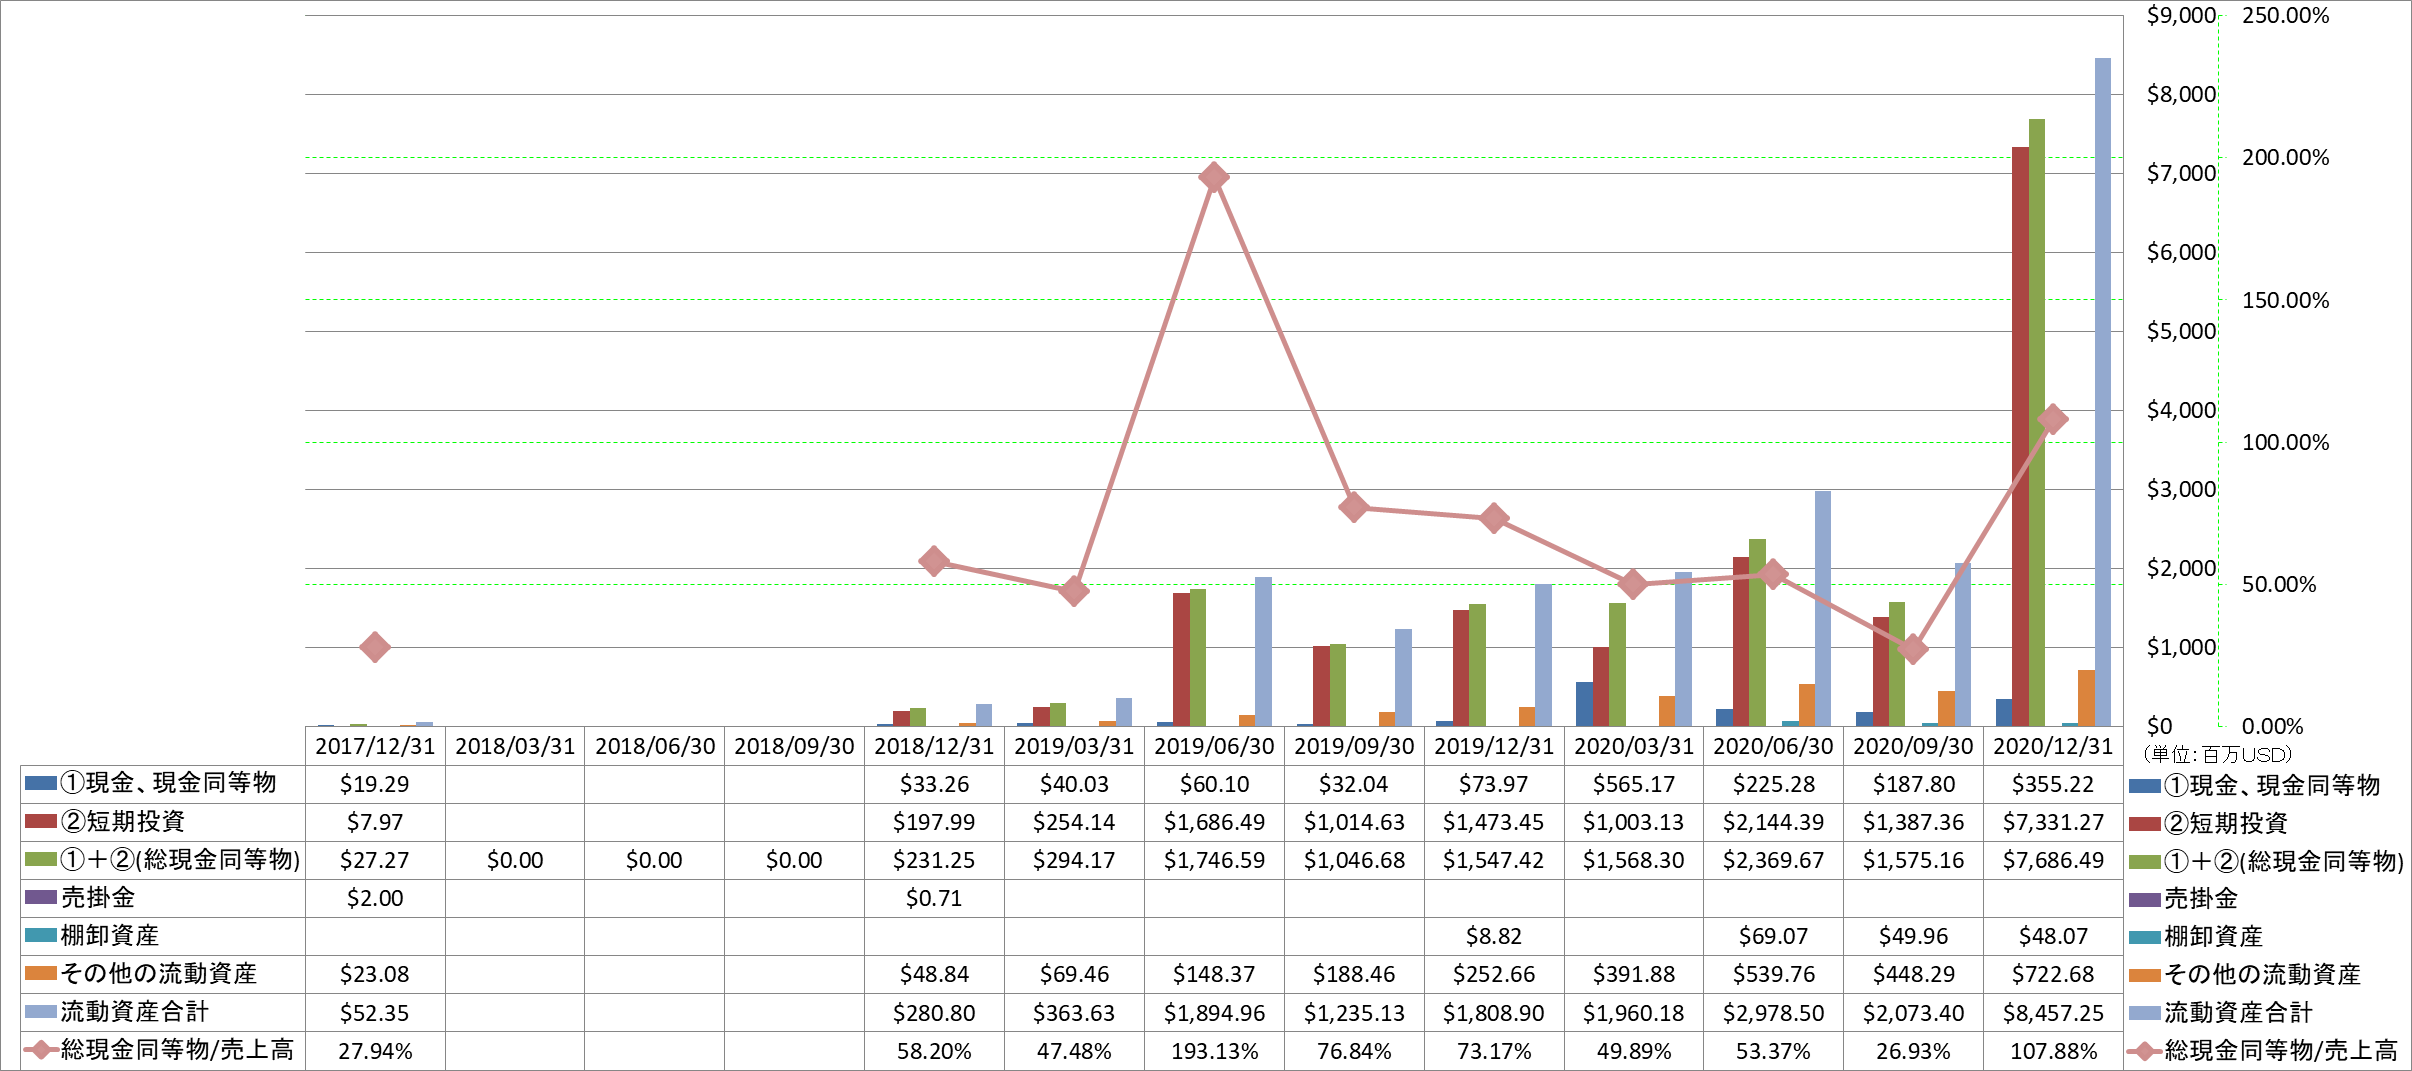The width and height of the screenshot is (2412, 1071).
Task: Click the $0.00 cell under 2018/03/31
Action: 515,860
